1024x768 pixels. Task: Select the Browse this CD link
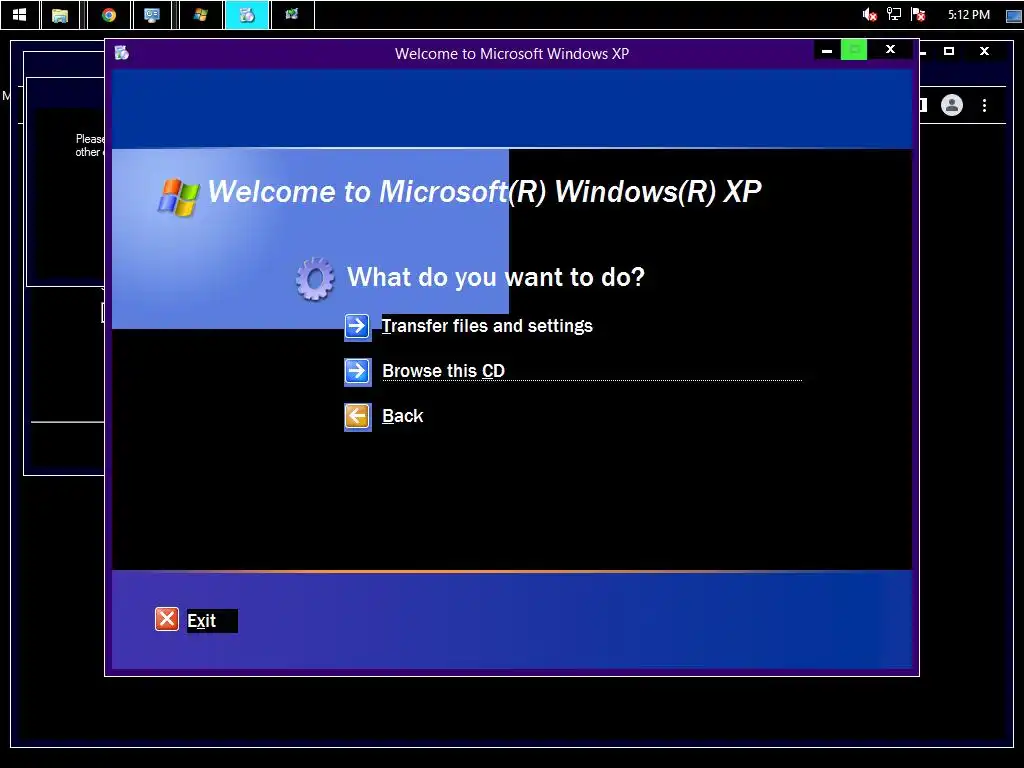pyautogui.click(x=443, y=371)
